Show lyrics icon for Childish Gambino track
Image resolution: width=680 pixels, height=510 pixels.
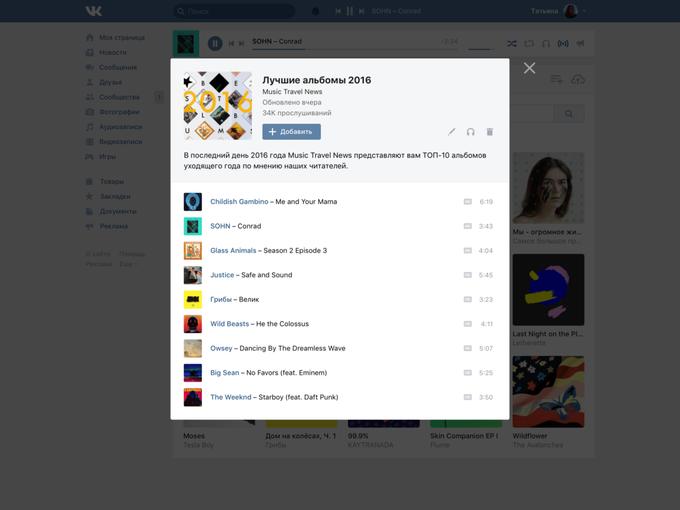click(x=468, y=202)
